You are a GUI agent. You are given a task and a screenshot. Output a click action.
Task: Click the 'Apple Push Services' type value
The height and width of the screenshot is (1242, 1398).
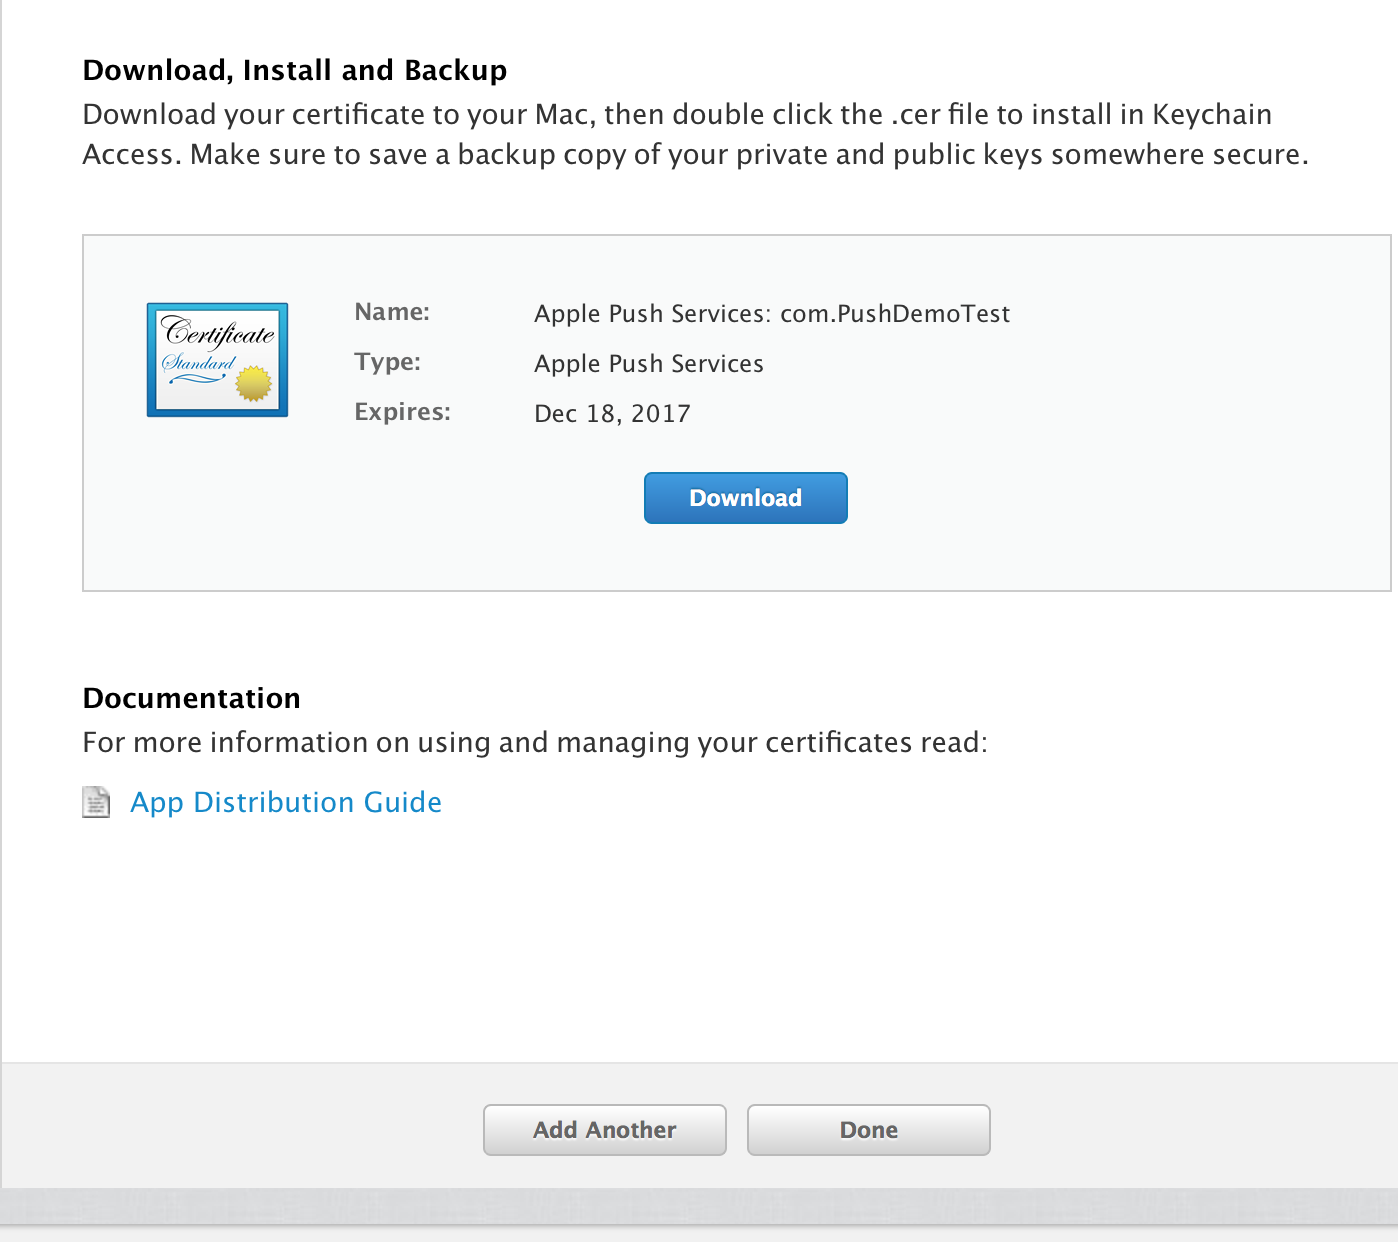coord(648,364)
